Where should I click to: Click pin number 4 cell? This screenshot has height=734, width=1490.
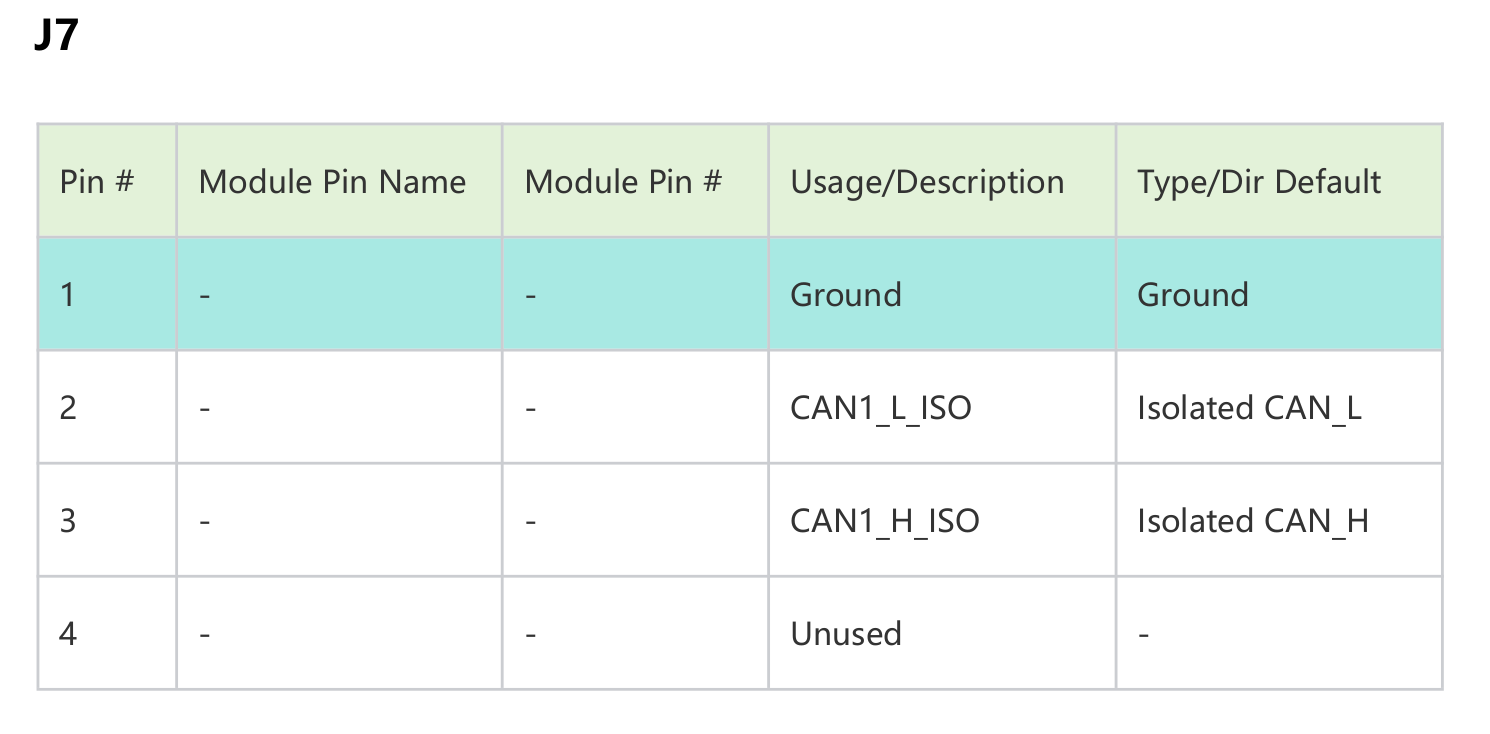68,634
